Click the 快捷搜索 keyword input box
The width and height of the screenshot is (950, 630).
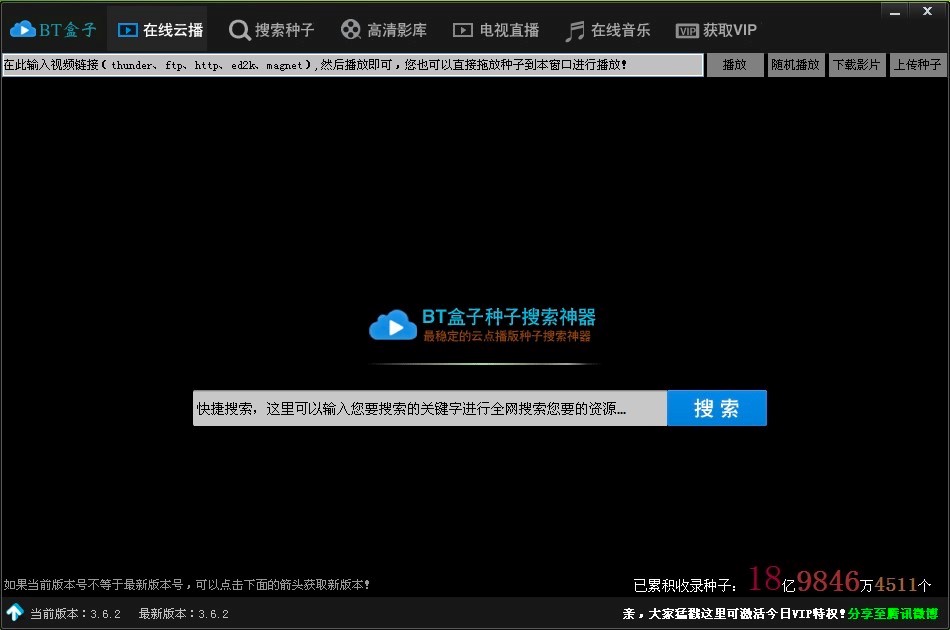coord(430,408)
